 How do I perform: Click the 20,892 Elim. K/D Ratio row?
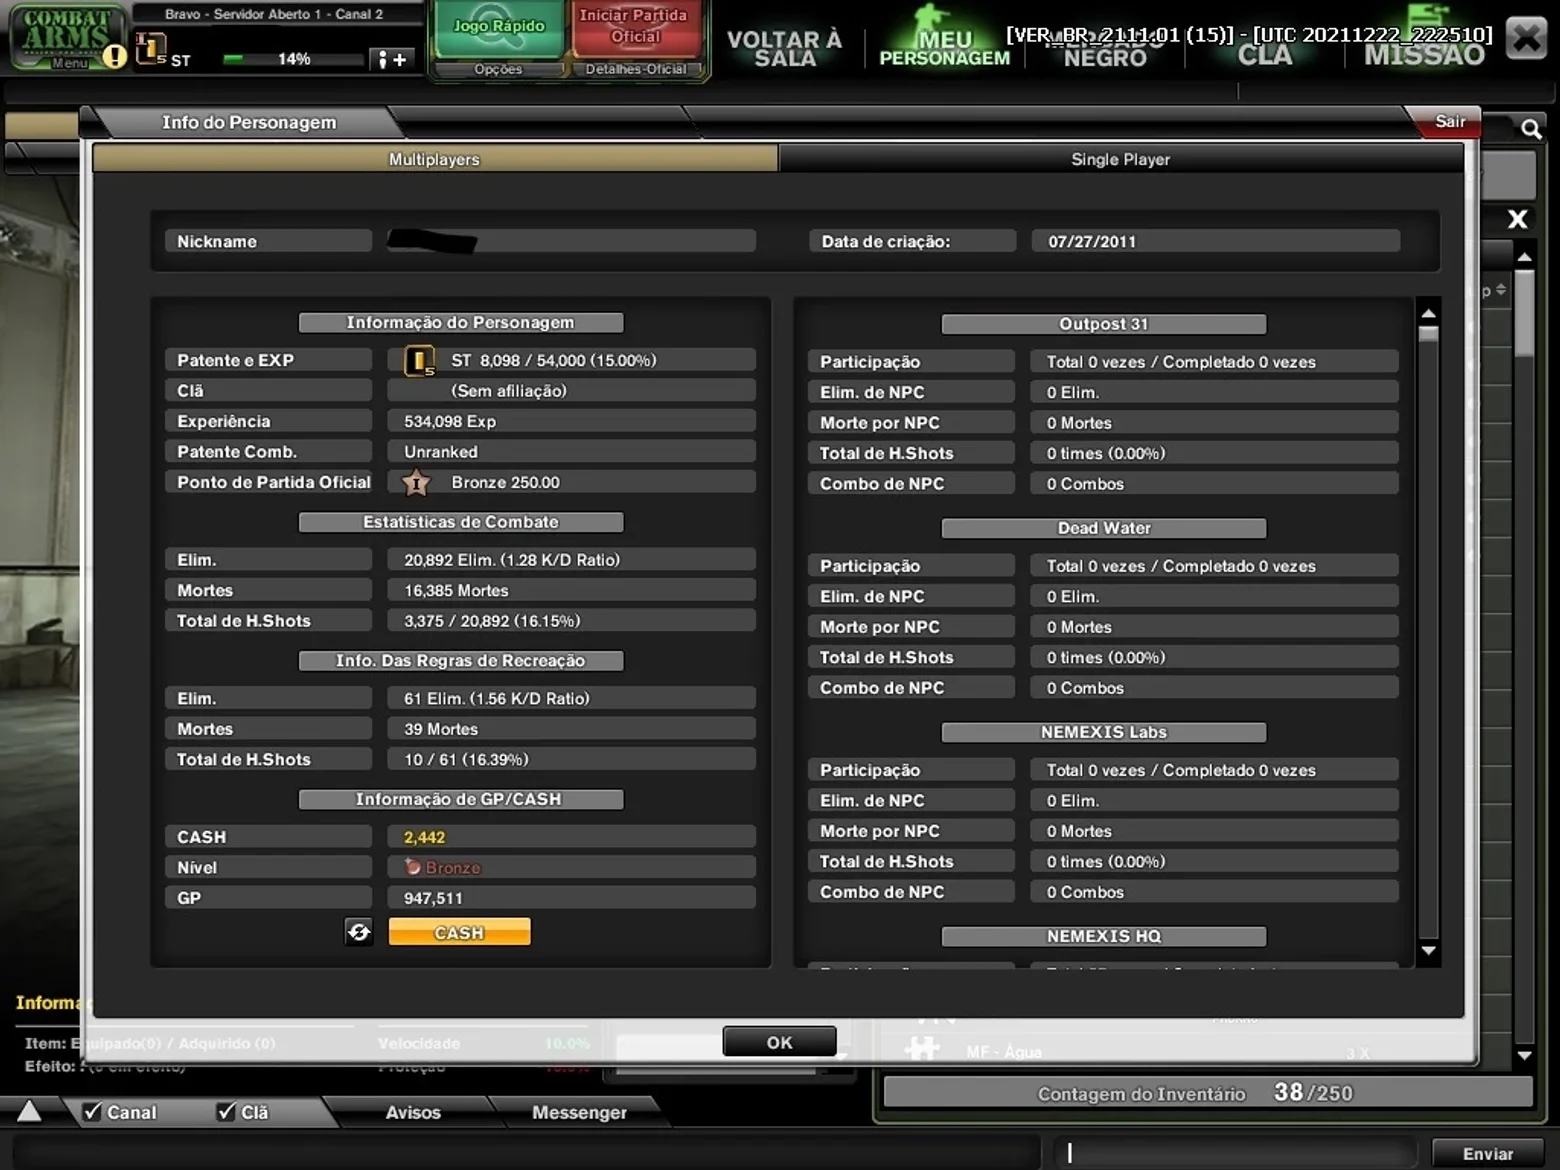[571, 560]
